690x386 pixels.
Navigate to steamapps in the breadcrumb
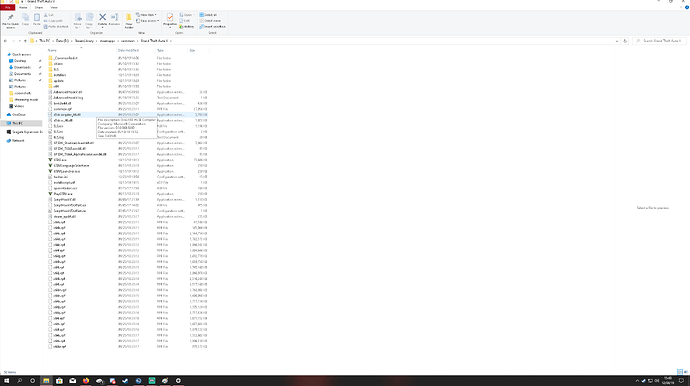coord(107,41)
